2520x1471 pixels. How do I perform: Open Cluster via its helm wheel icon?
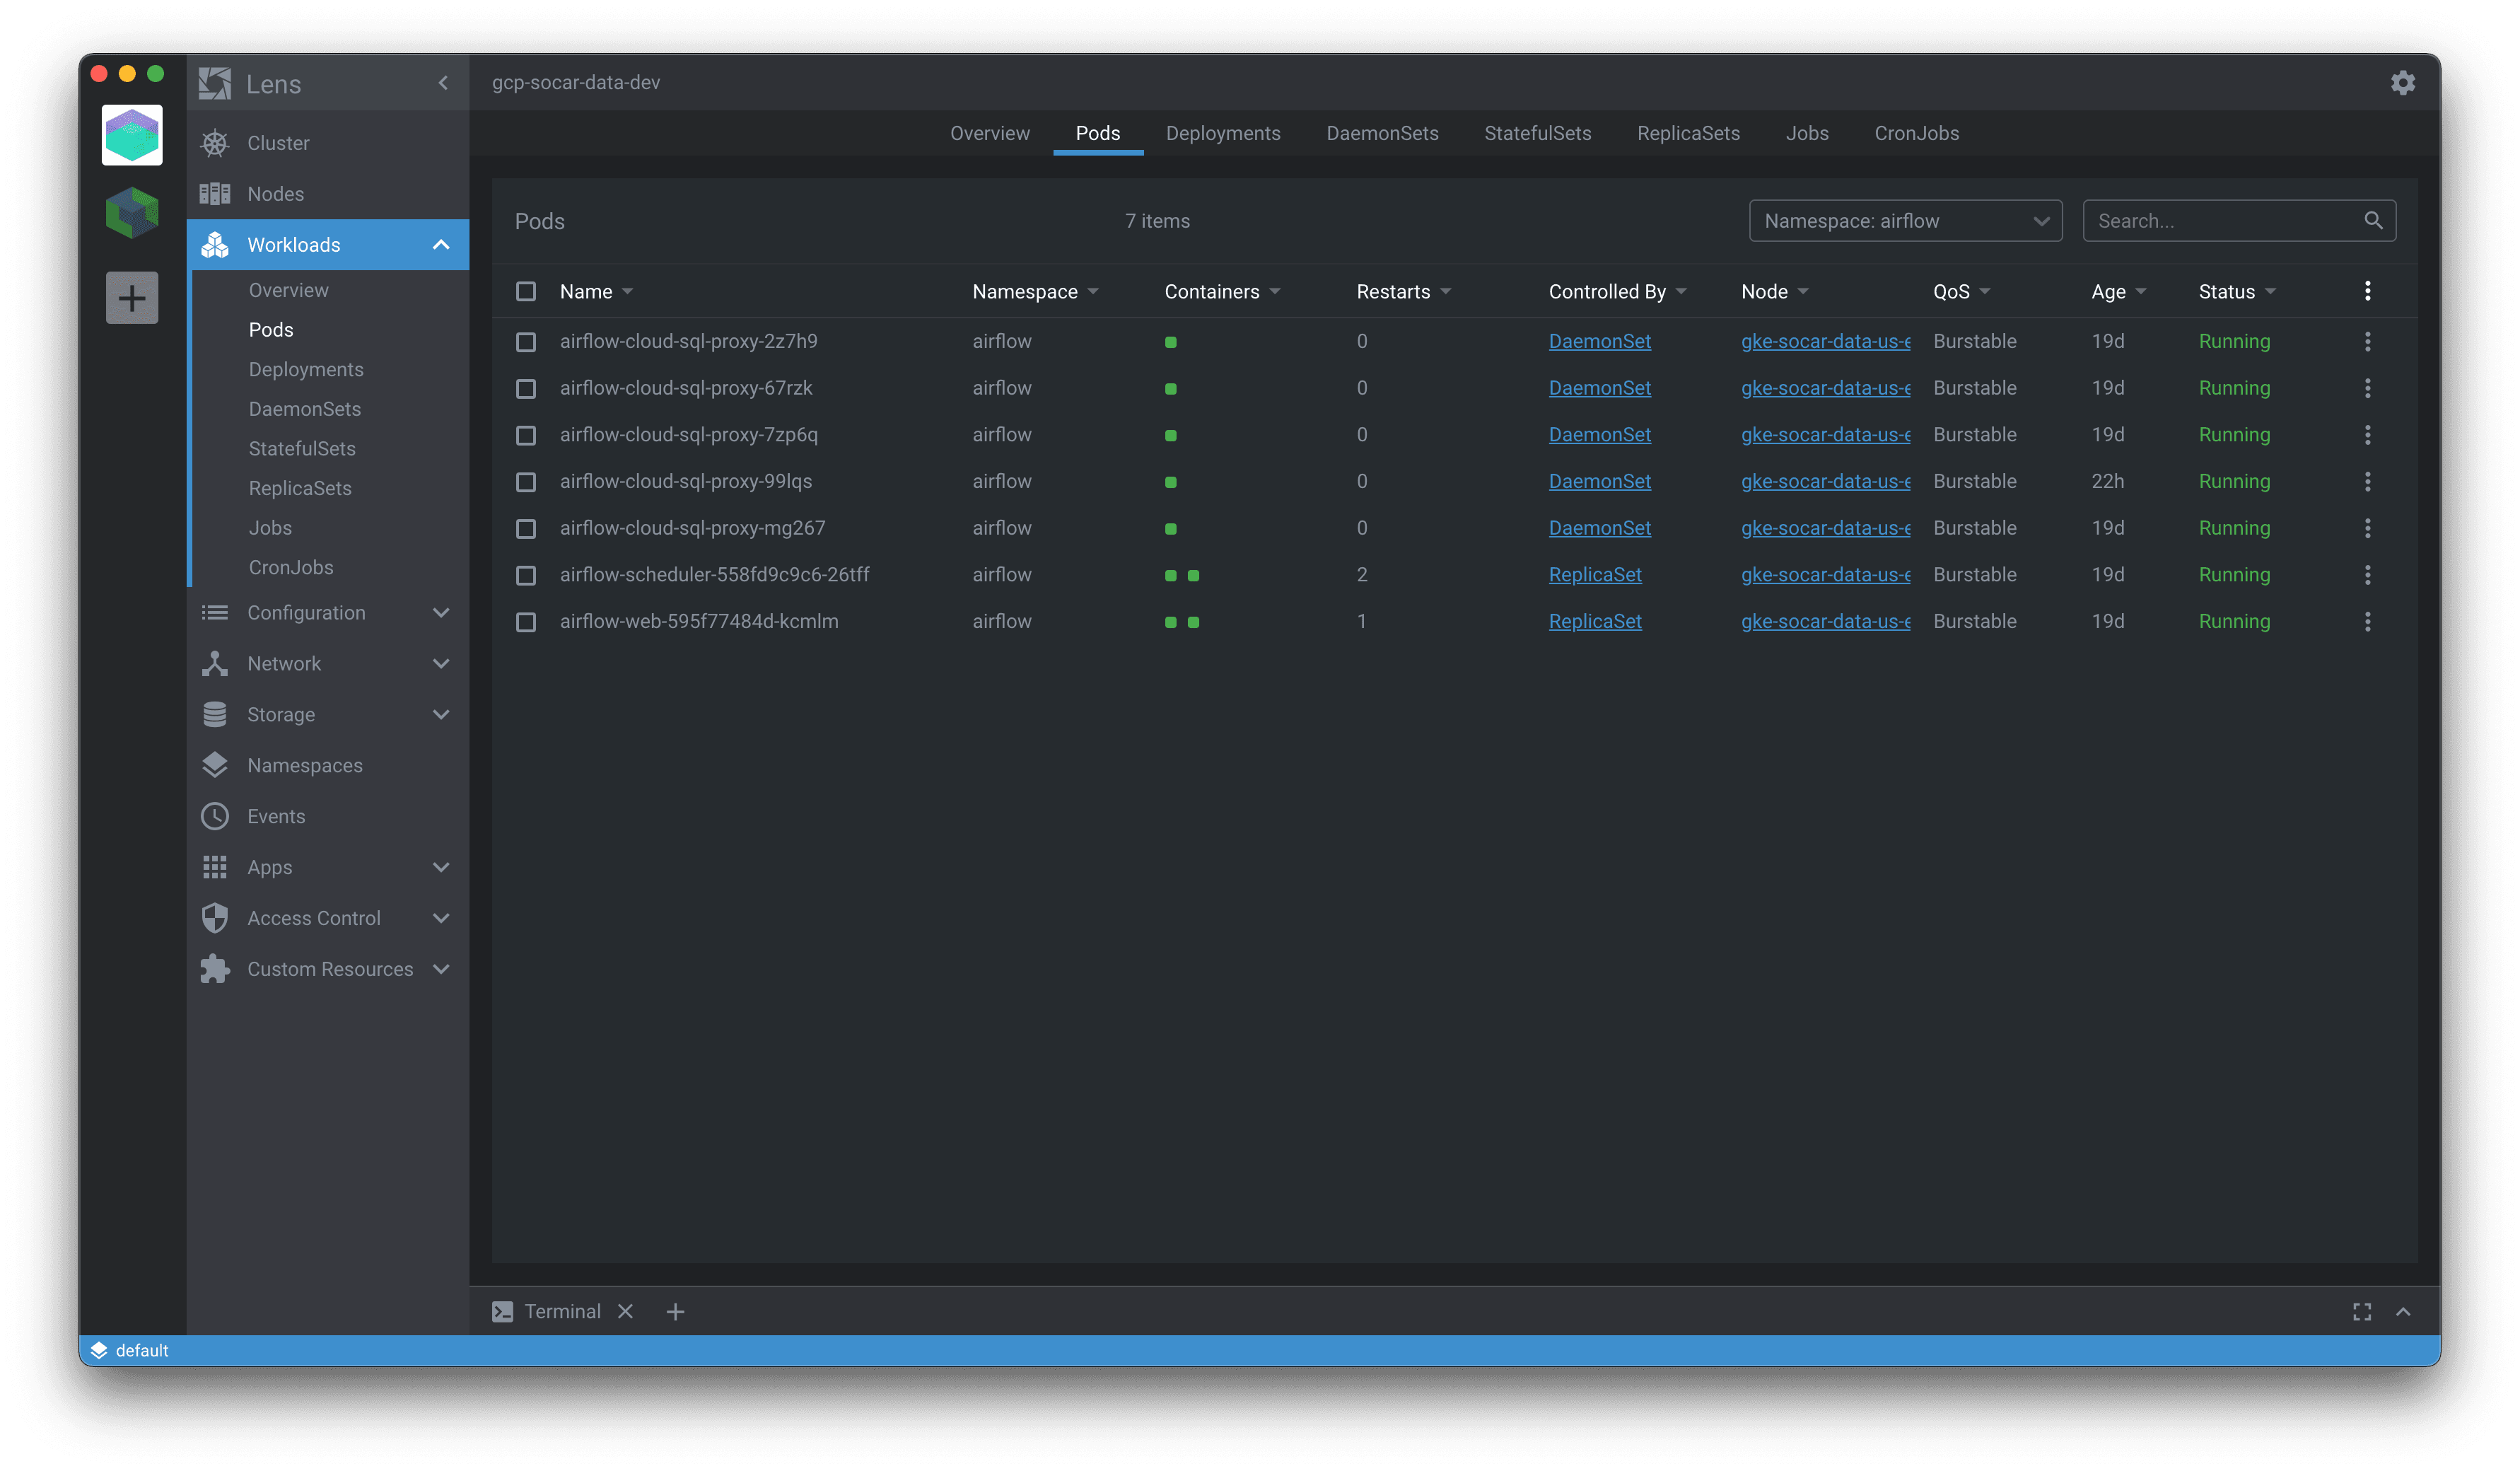(x=215, y=143)
